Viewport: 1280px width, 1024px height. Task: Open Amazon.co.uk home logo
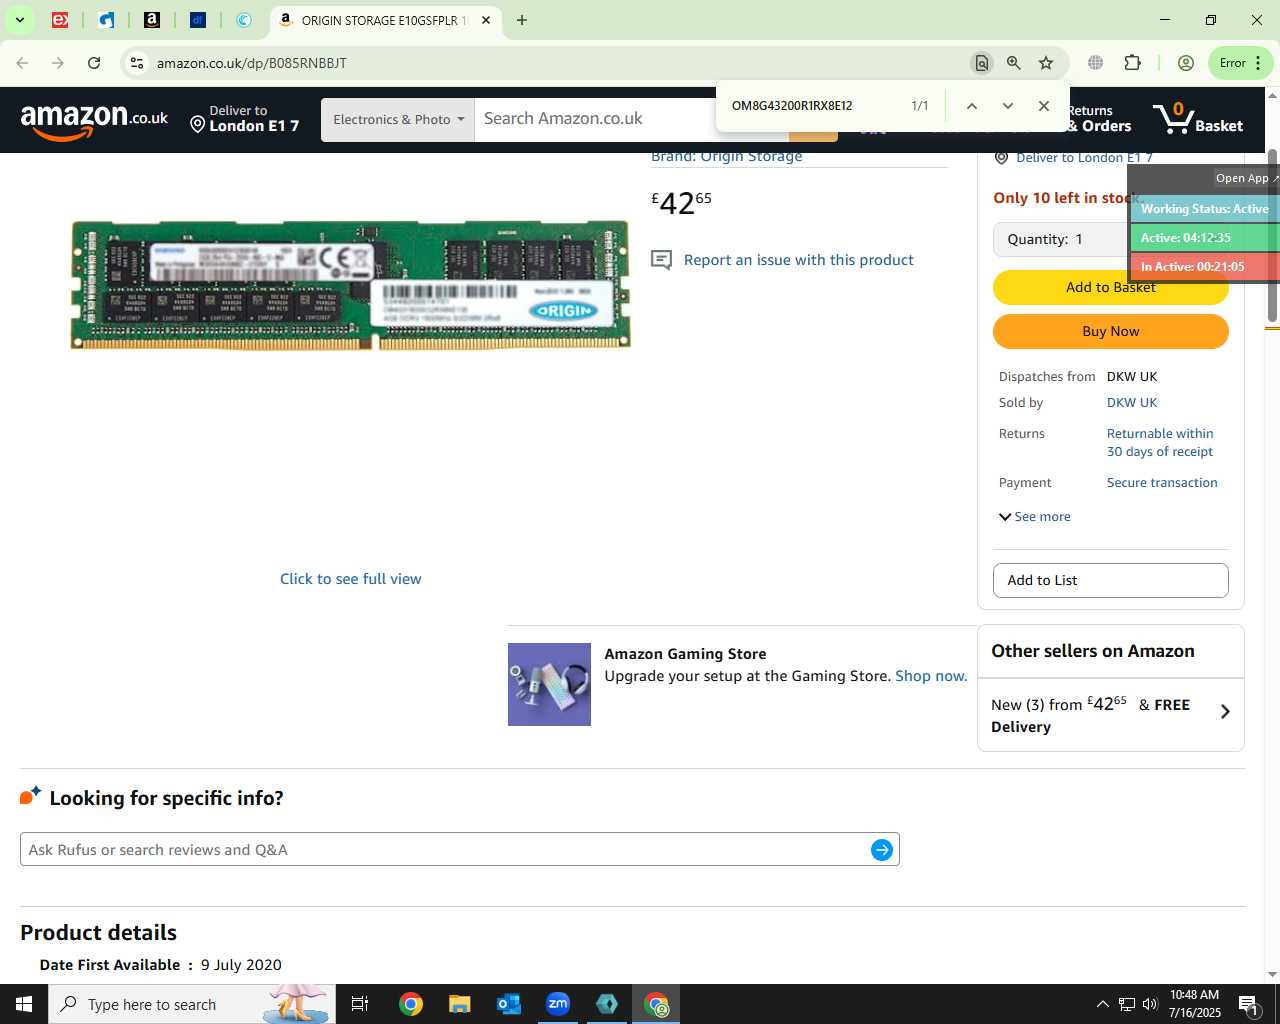[95, 120]
